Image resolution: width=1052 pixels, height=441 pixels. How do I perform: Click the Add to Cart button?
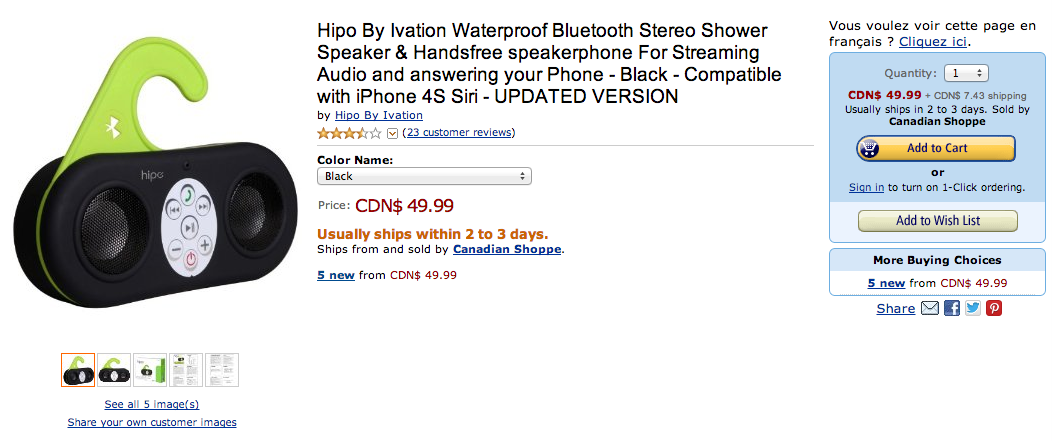936,148
